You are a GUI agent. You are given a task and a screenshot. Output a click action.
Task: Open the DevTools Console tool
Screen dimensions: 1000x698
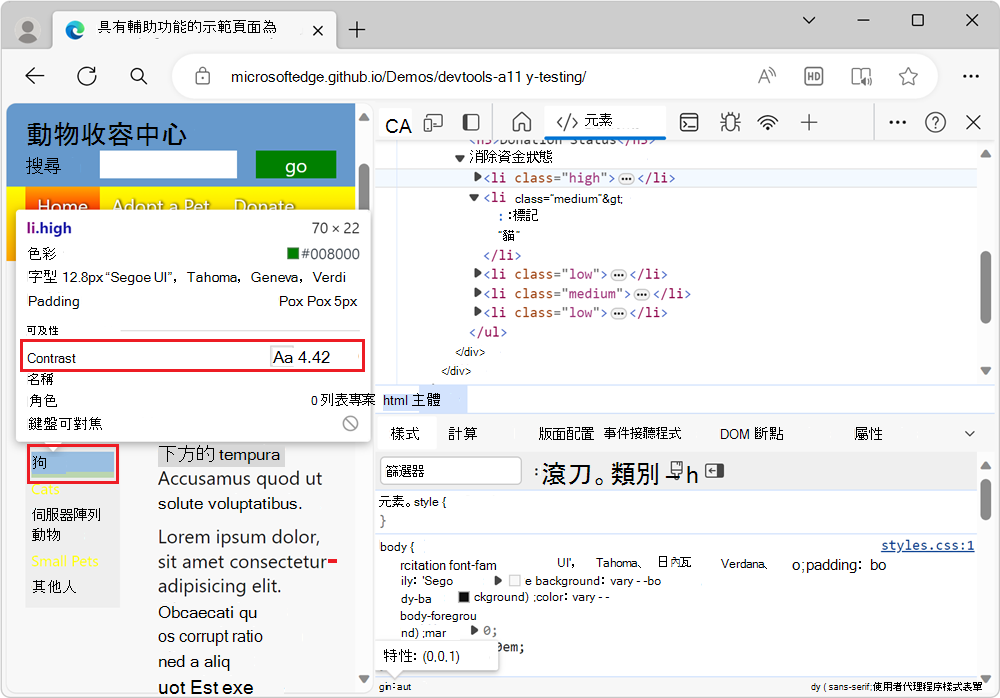tap(689, 122)
